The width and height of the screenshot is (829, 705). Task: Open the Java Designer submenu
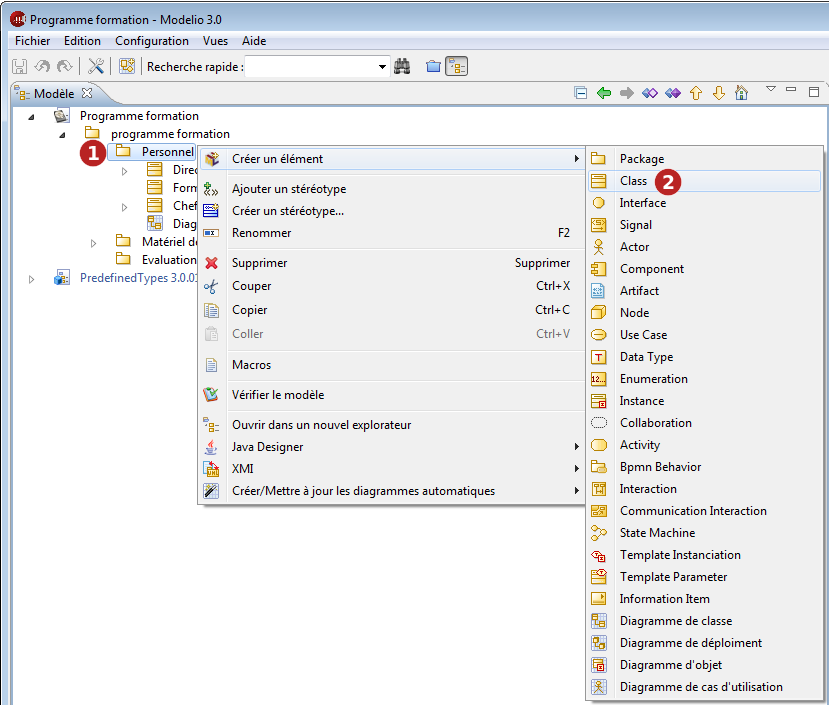coord(392,447)
